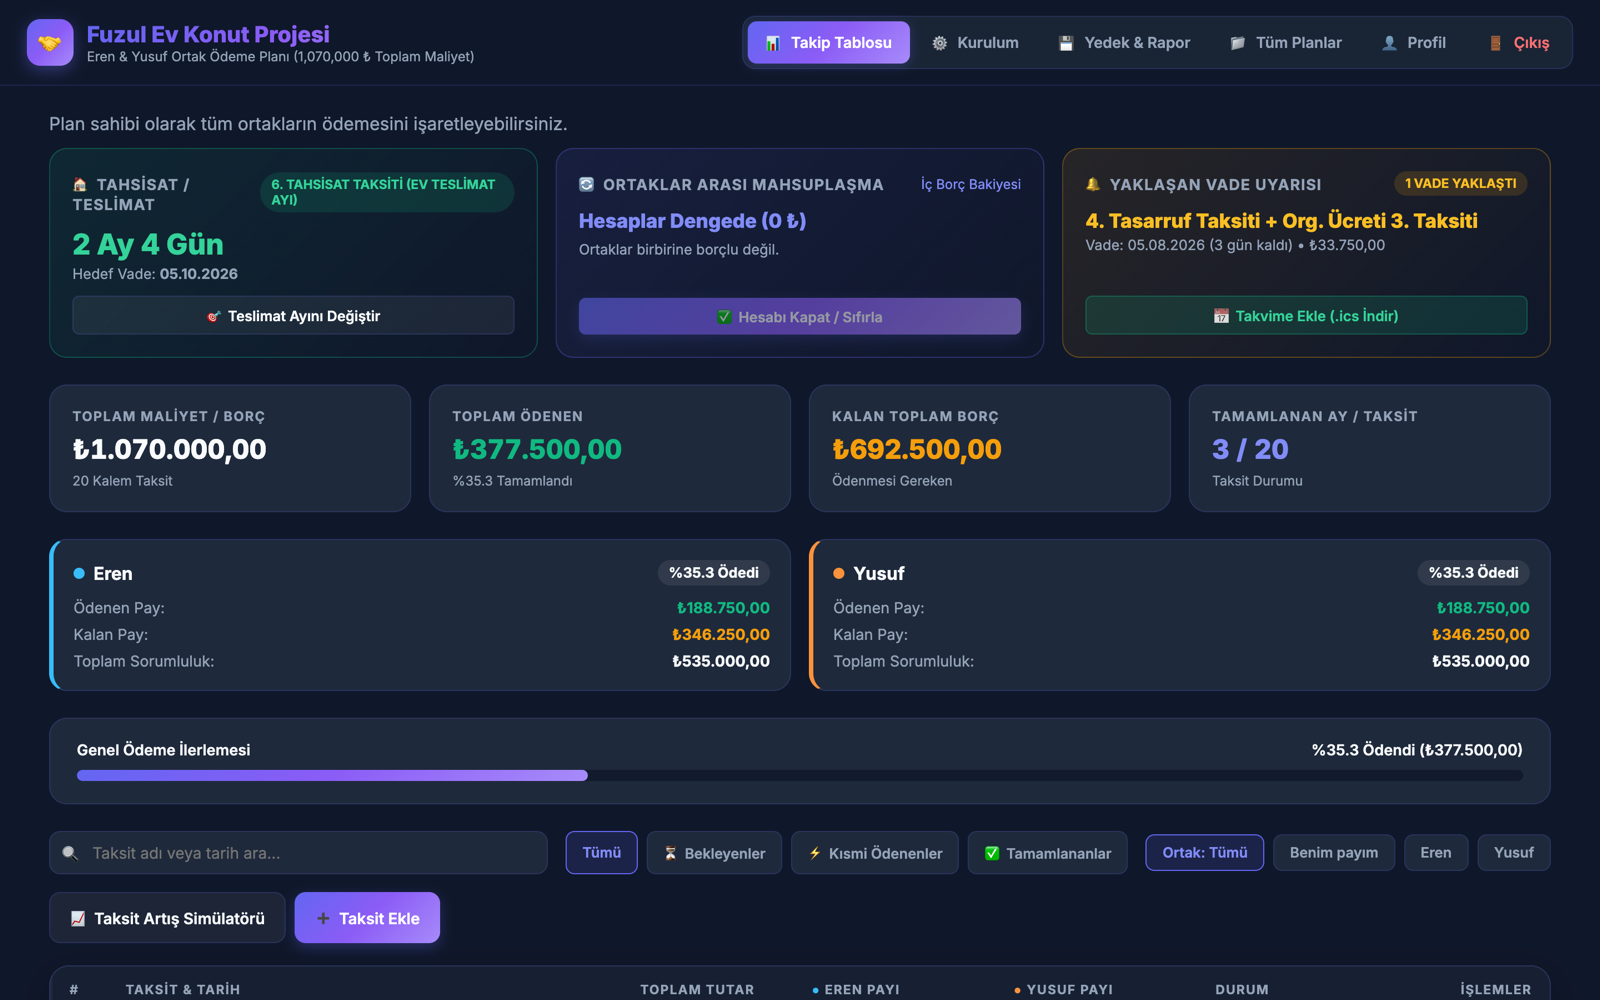Click the 6. Tahsisat Taksiti badge
This screenshot has width=1600, height=1000.
pos(387,192)
